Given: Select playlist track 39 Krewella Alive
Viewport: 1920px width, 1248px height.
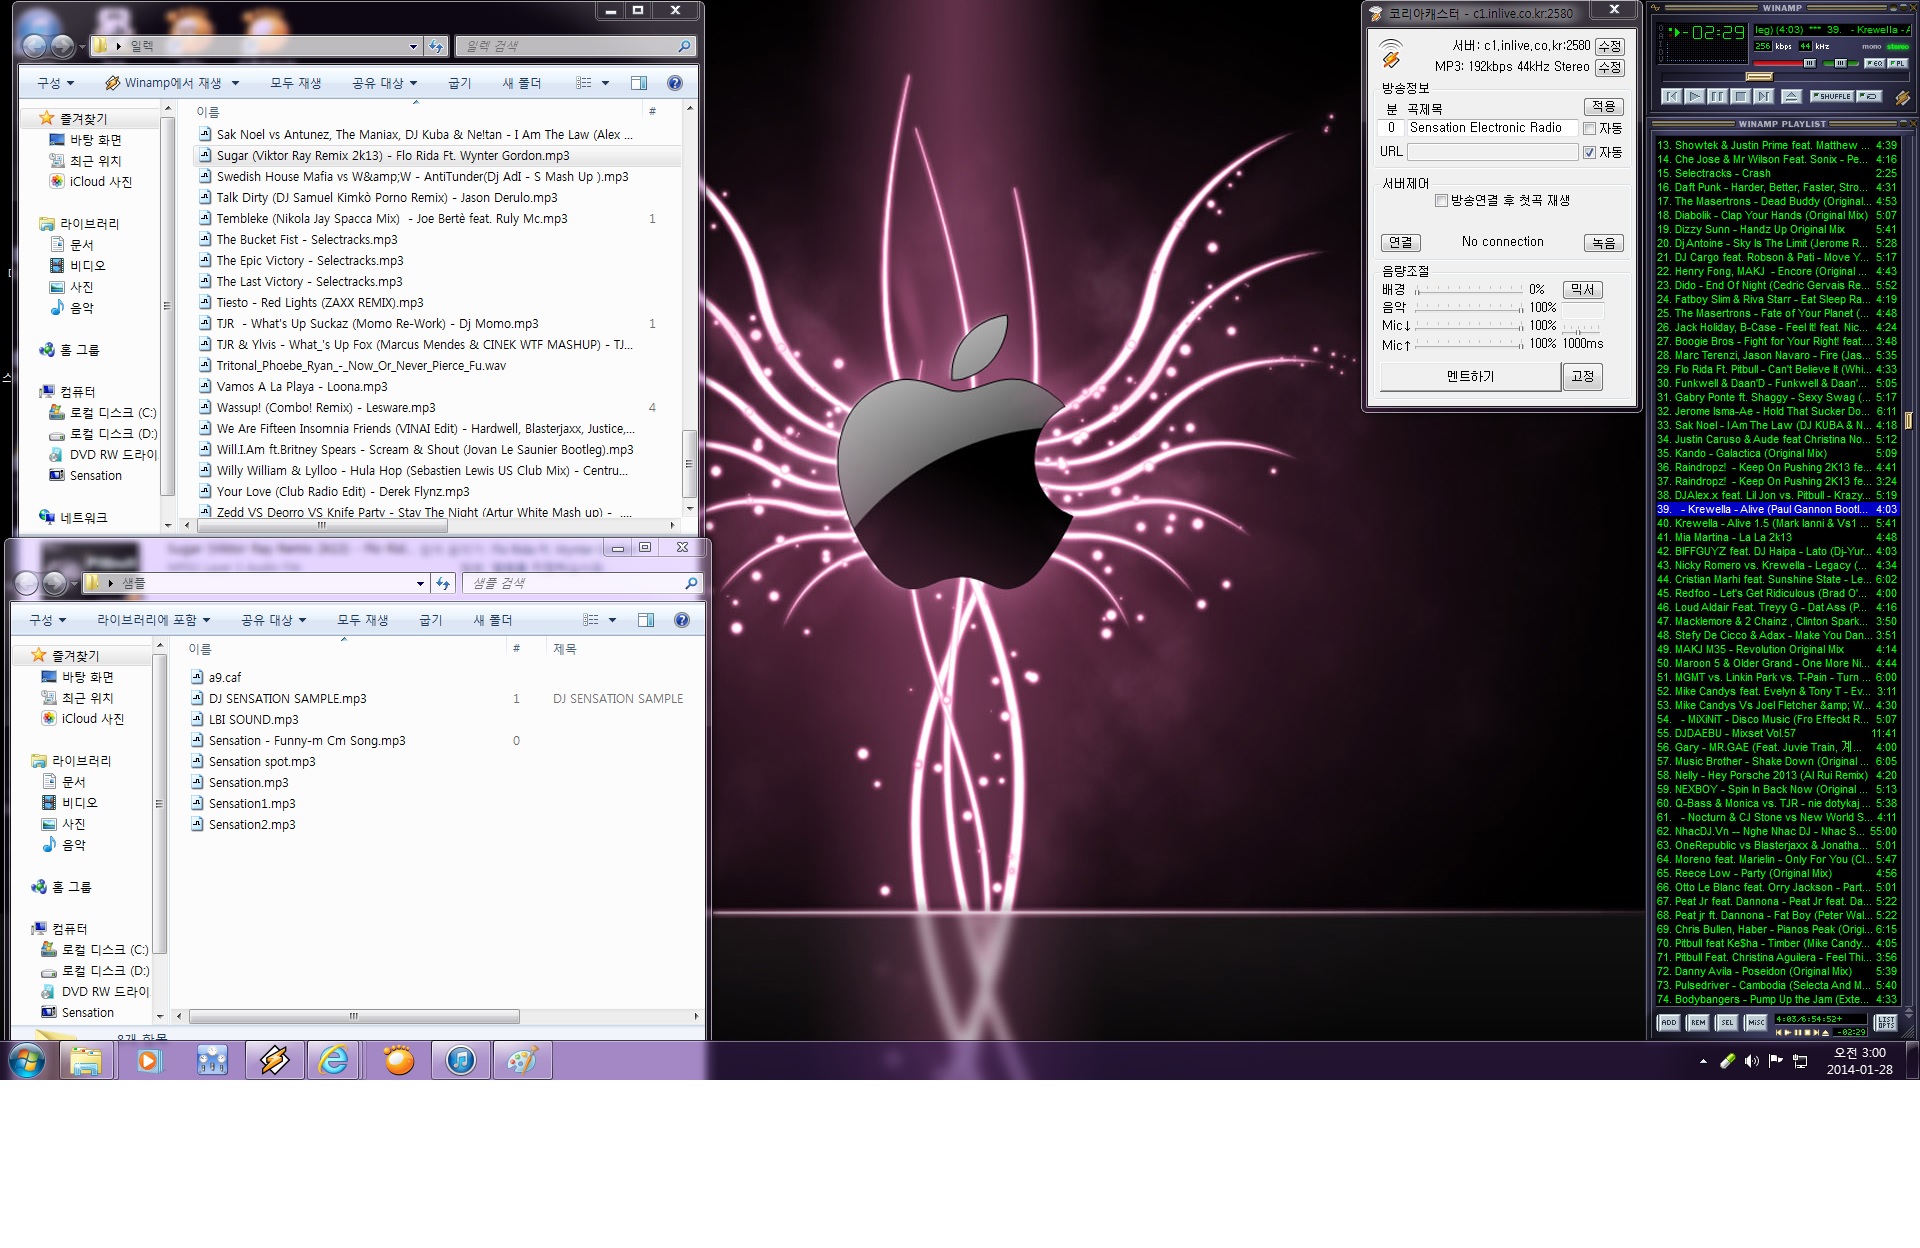Looking at the screenshot, I should pos(1776,509).
